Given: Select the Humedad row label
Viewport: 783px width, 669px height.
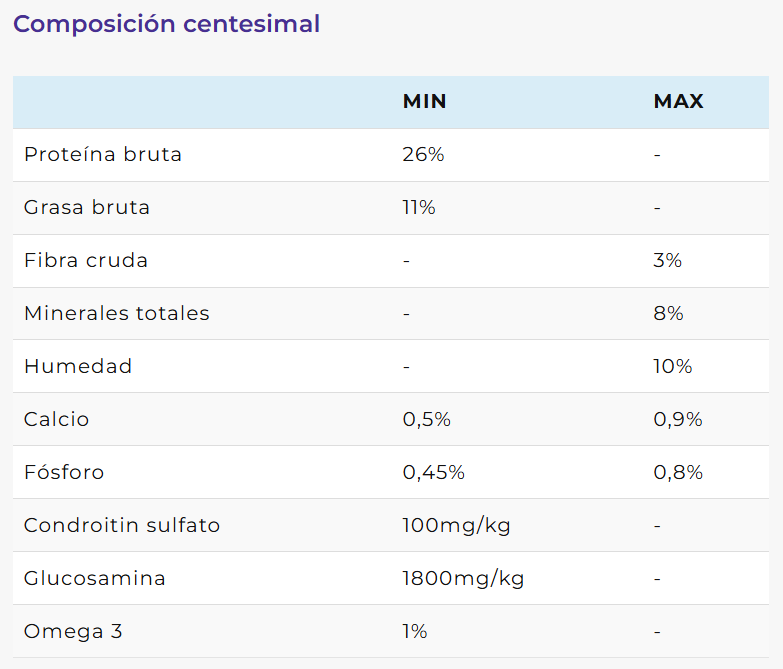Looking at the screenshot, I should [x=78, y=367].
